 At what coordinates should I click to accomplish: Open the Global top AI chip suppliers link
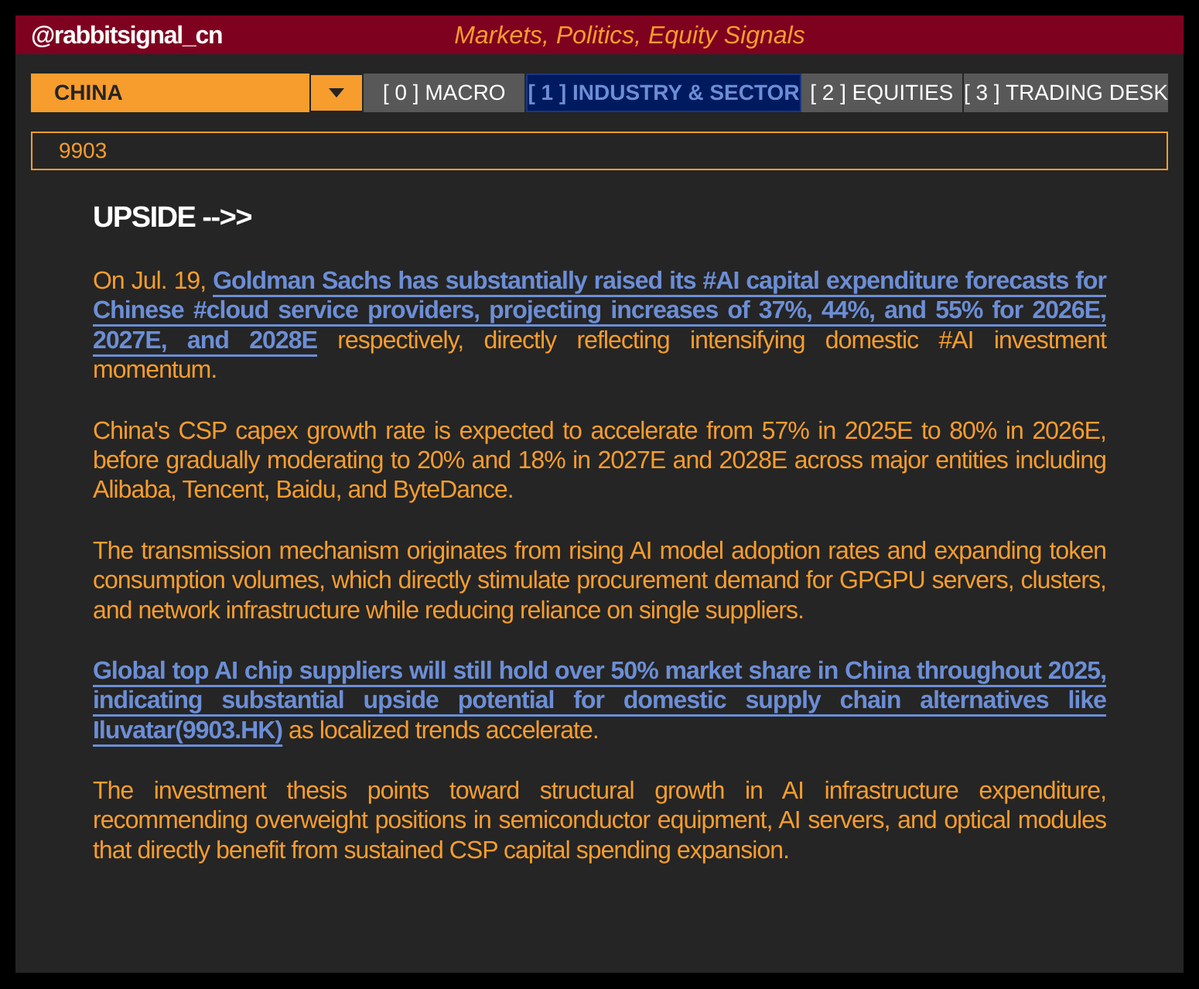point(600,700)
